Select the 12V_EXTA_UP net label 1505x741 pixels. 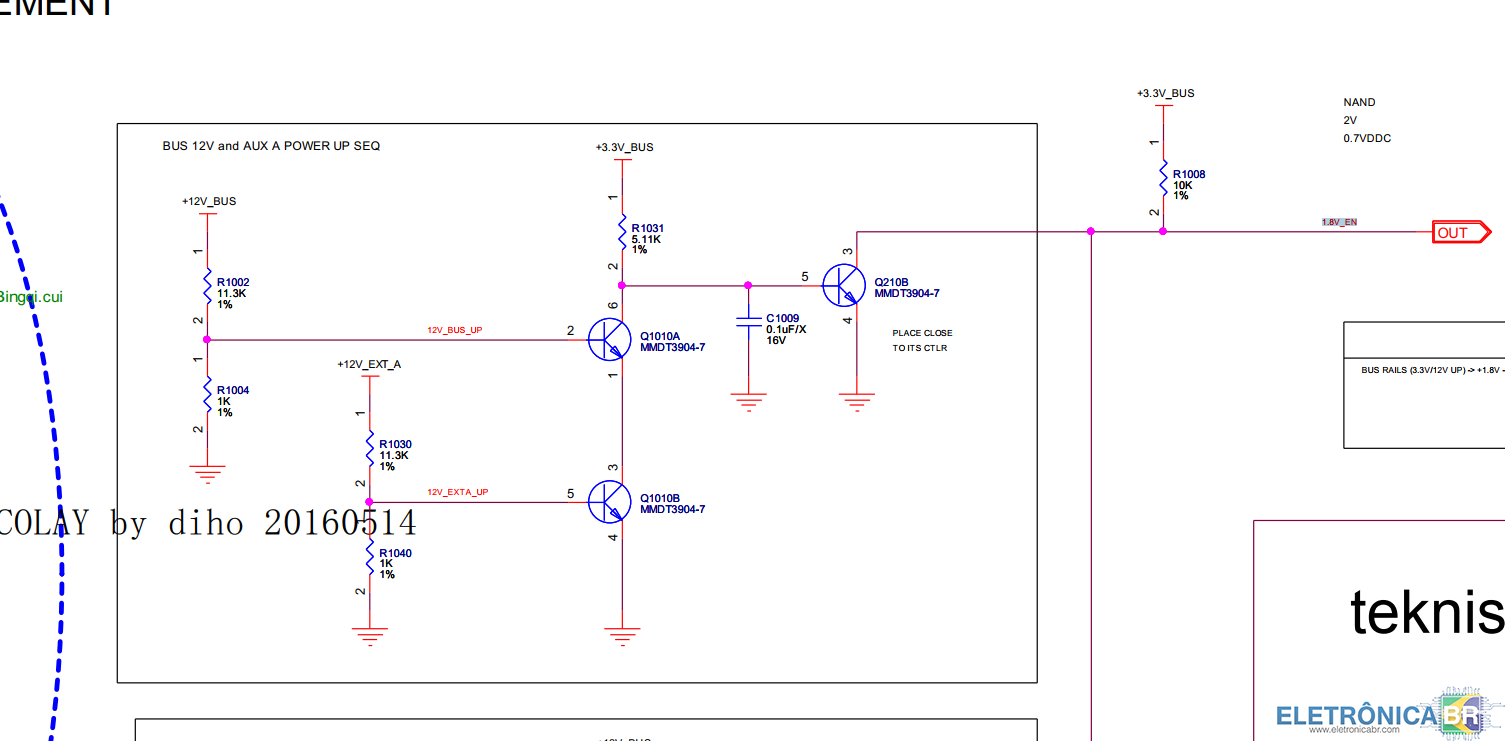coord(458,492)
